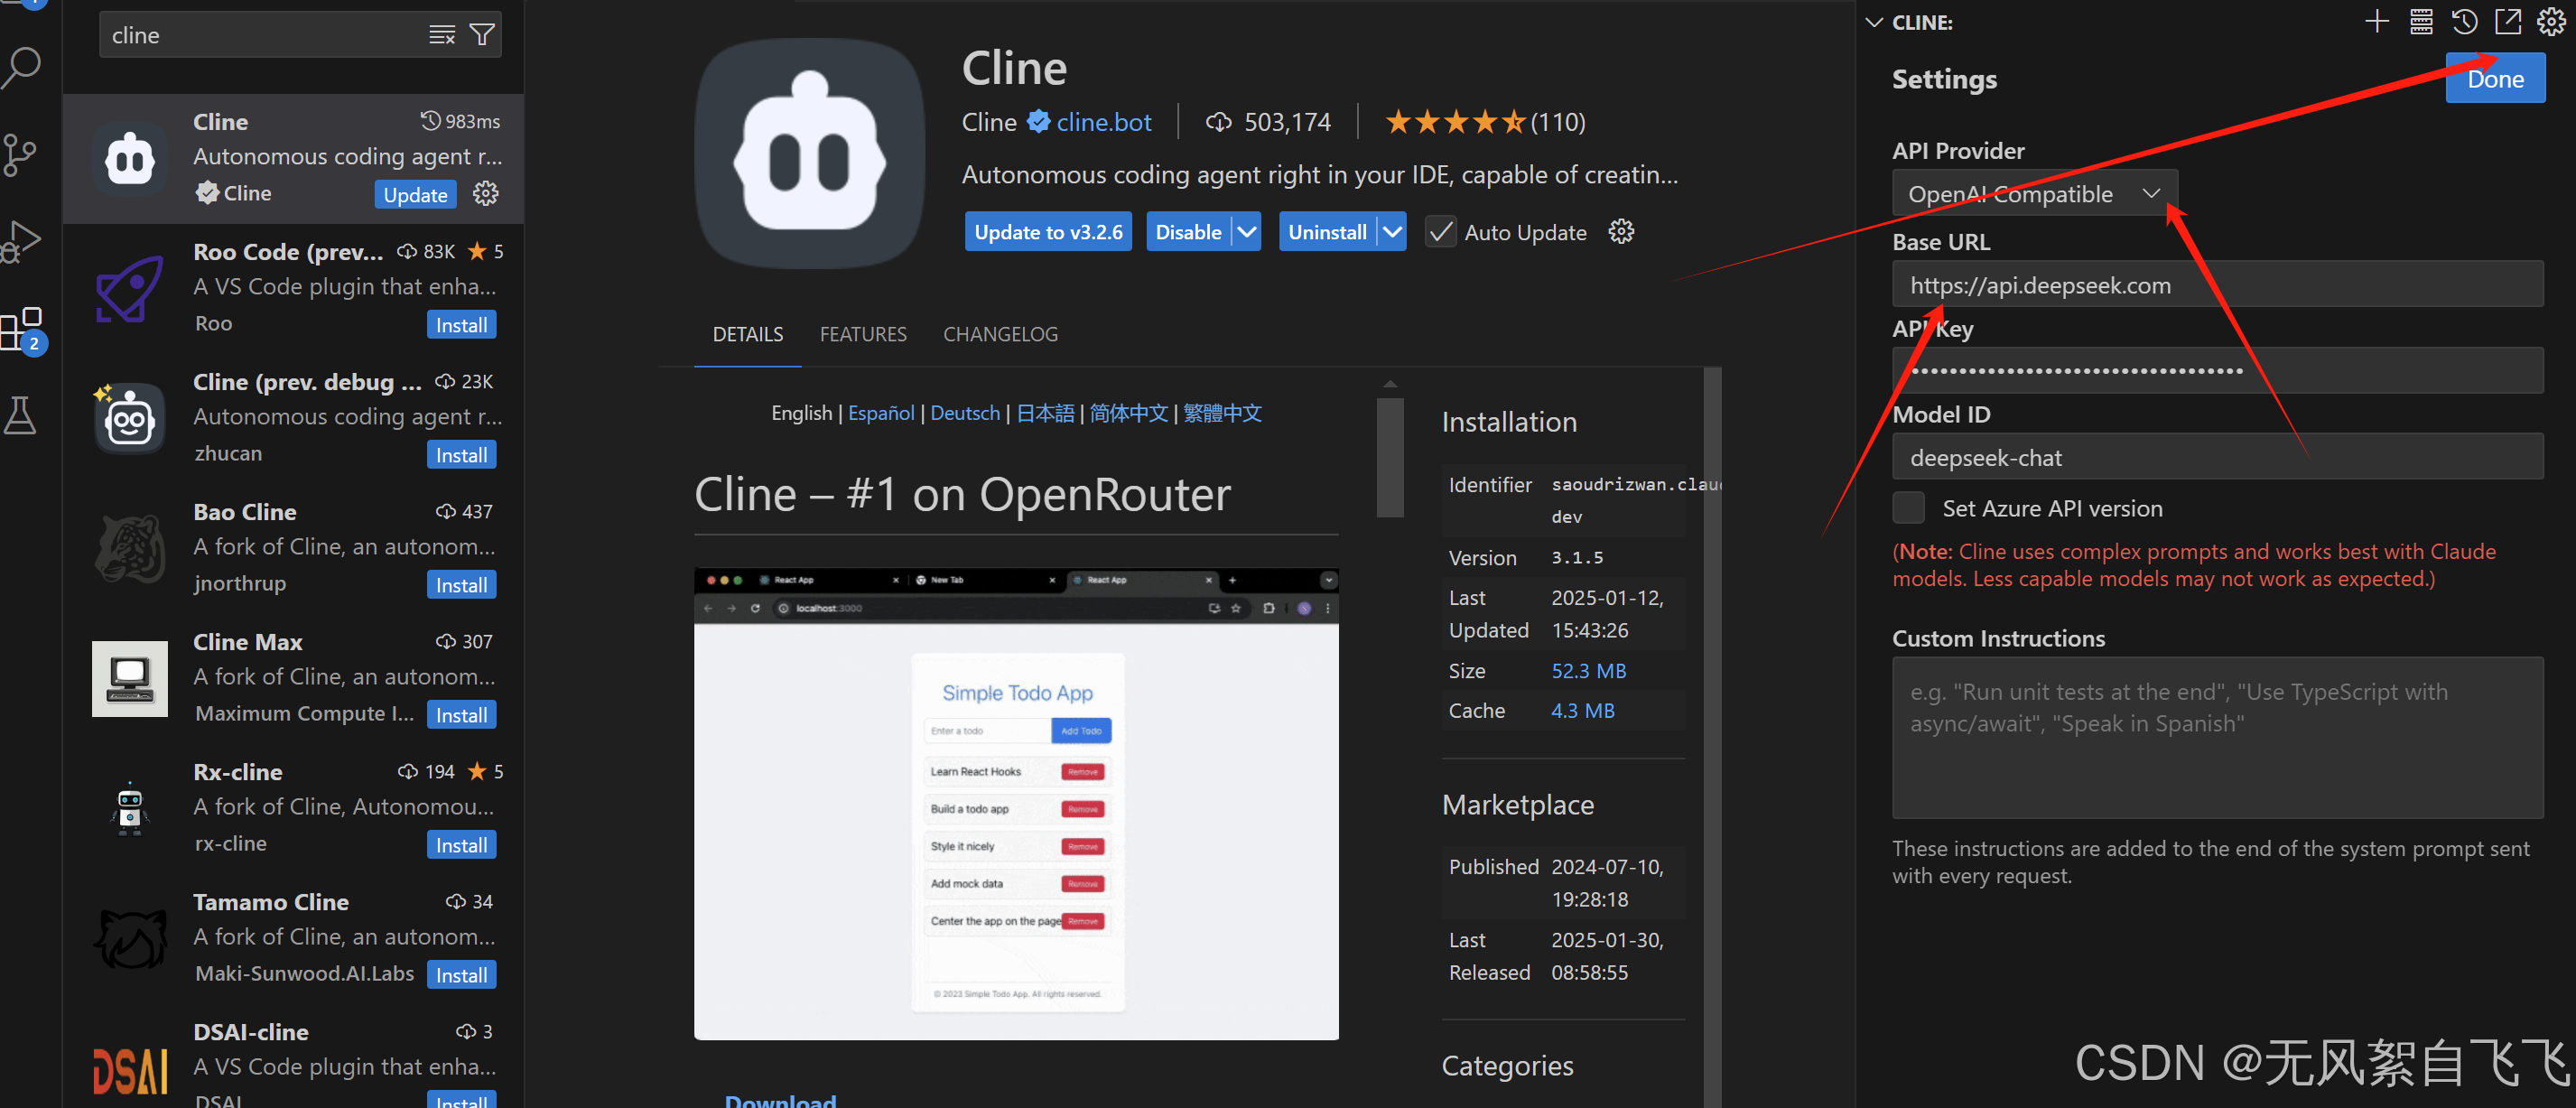
Task: Click the filter extensions funnel icon
Action: point(482,35)
